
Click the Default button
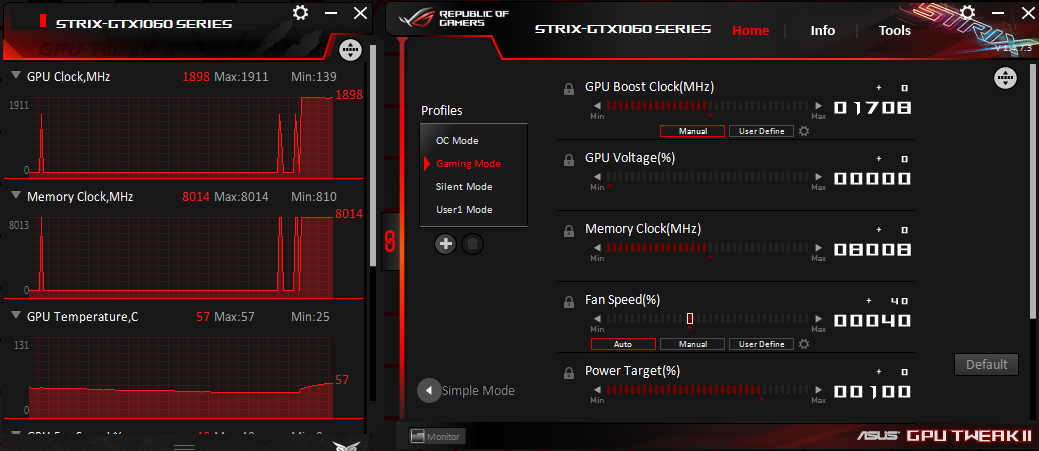[986, 364]
